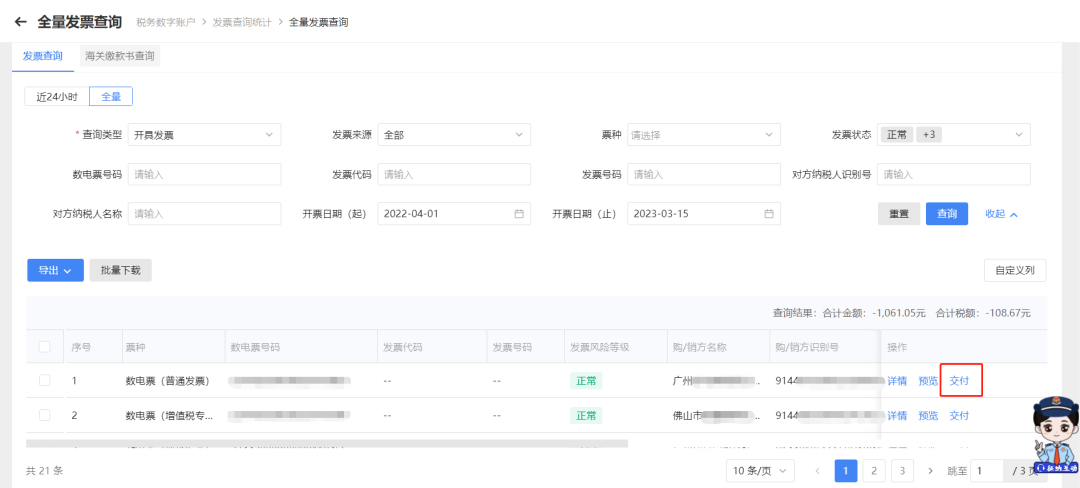This screenshot has height=488, width=1080.
Task: Click 交付 for invoice row 1
Action: coord(959,381)
